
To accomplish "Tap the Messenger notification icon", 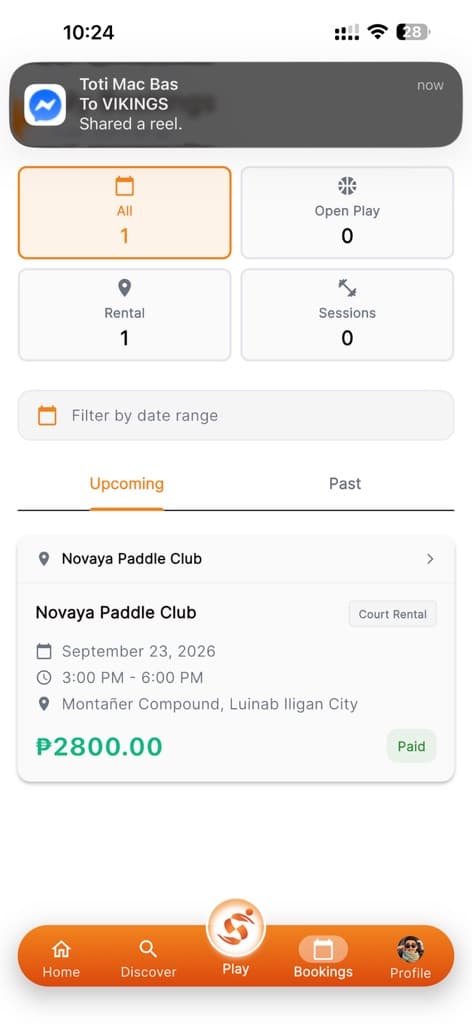I will pos(45,104).
